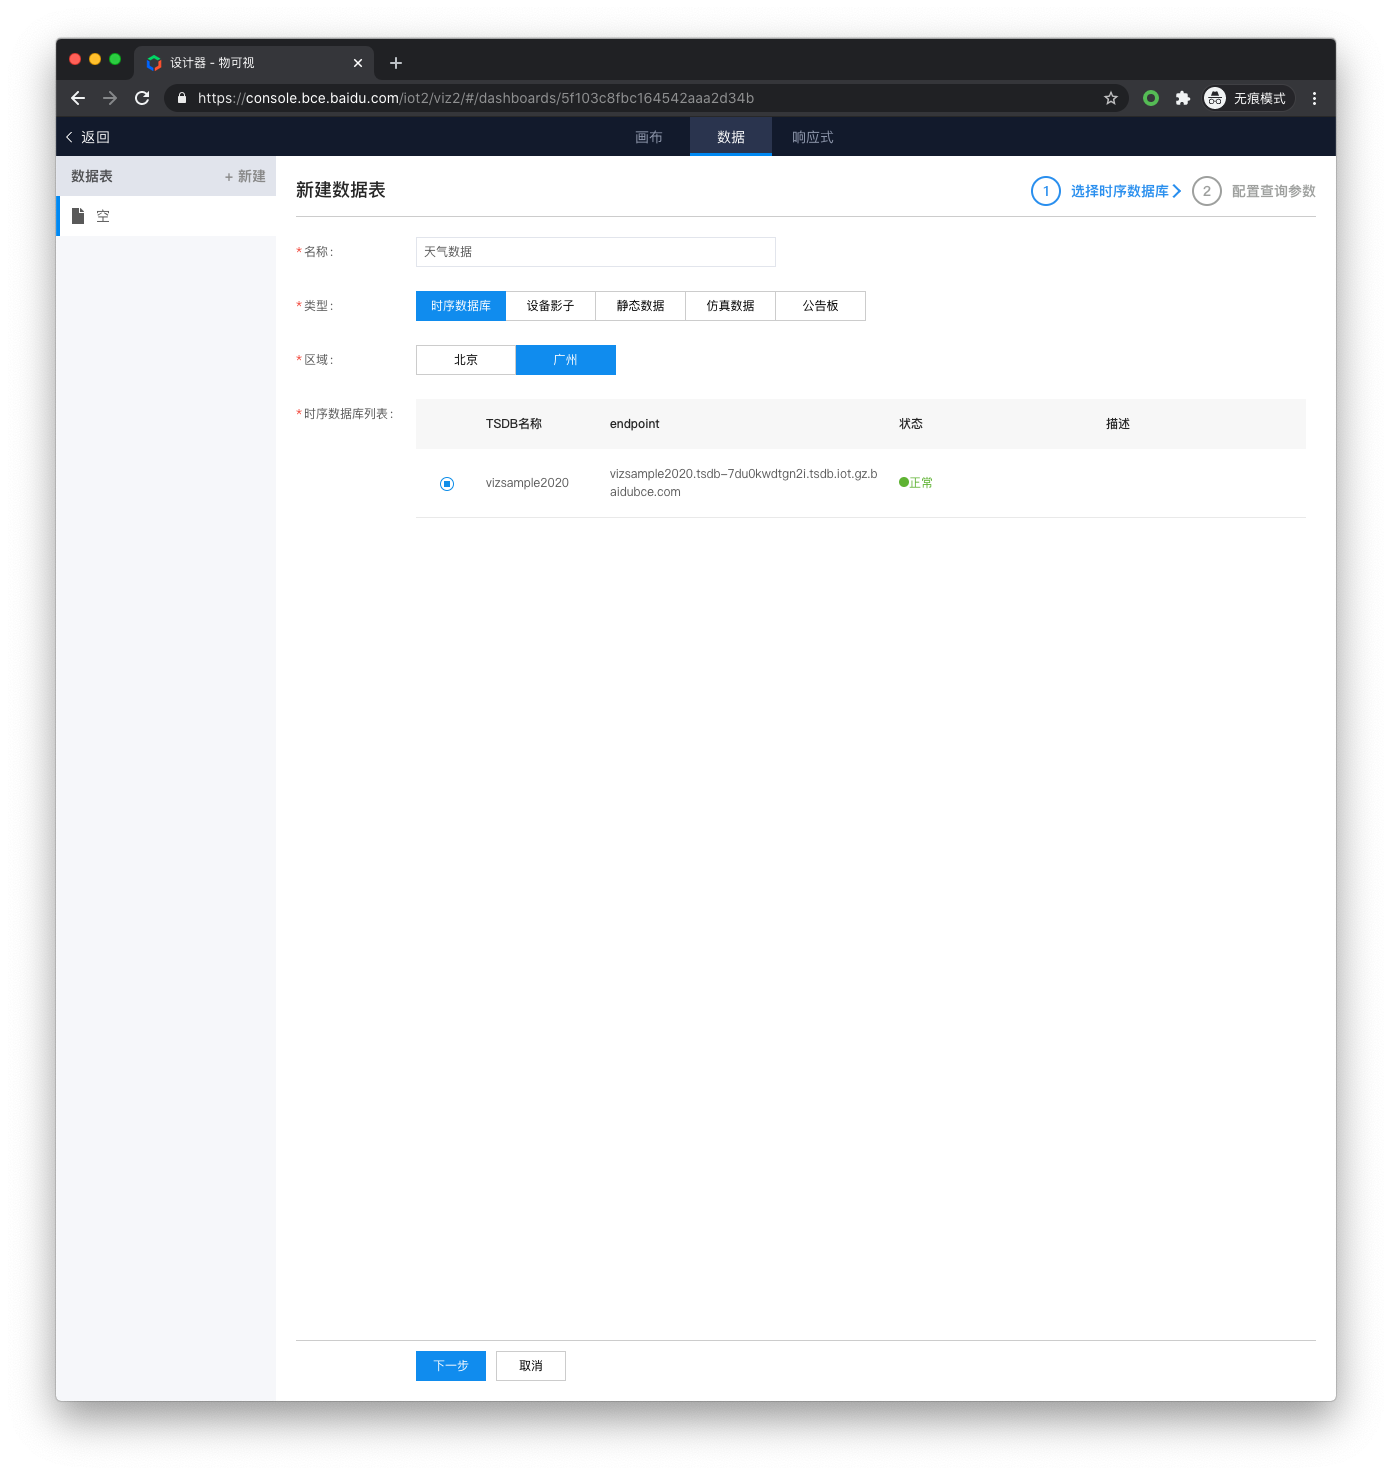The image size is (1392, 1475).
Task: Open the extensions puzzle icon
Action: point(1183,98)
